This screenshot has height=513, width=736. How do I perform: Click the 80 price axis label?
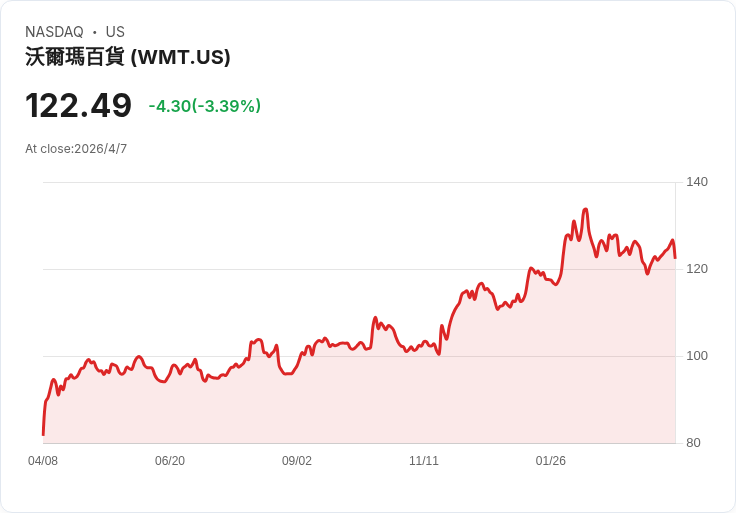point(693,443)
